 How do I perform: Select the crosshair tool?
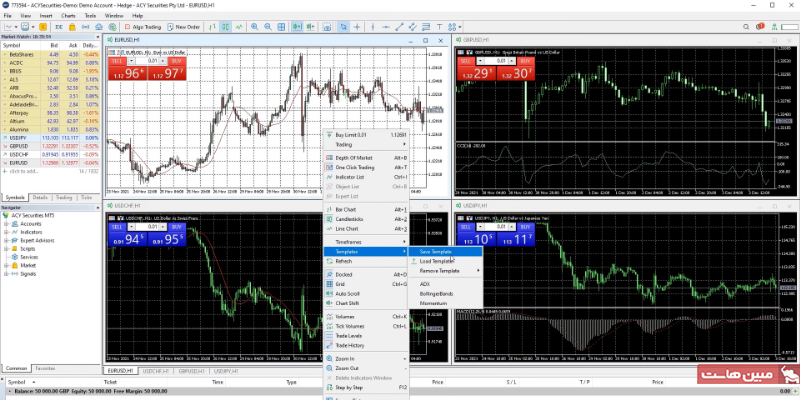tap(357, 27)
